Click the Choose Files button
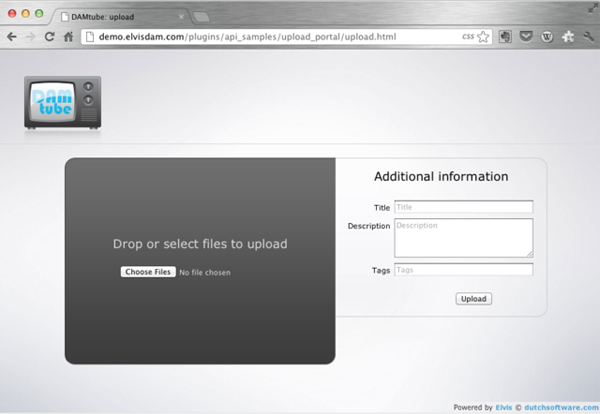The image size is (600, 414). click(148, 272)
